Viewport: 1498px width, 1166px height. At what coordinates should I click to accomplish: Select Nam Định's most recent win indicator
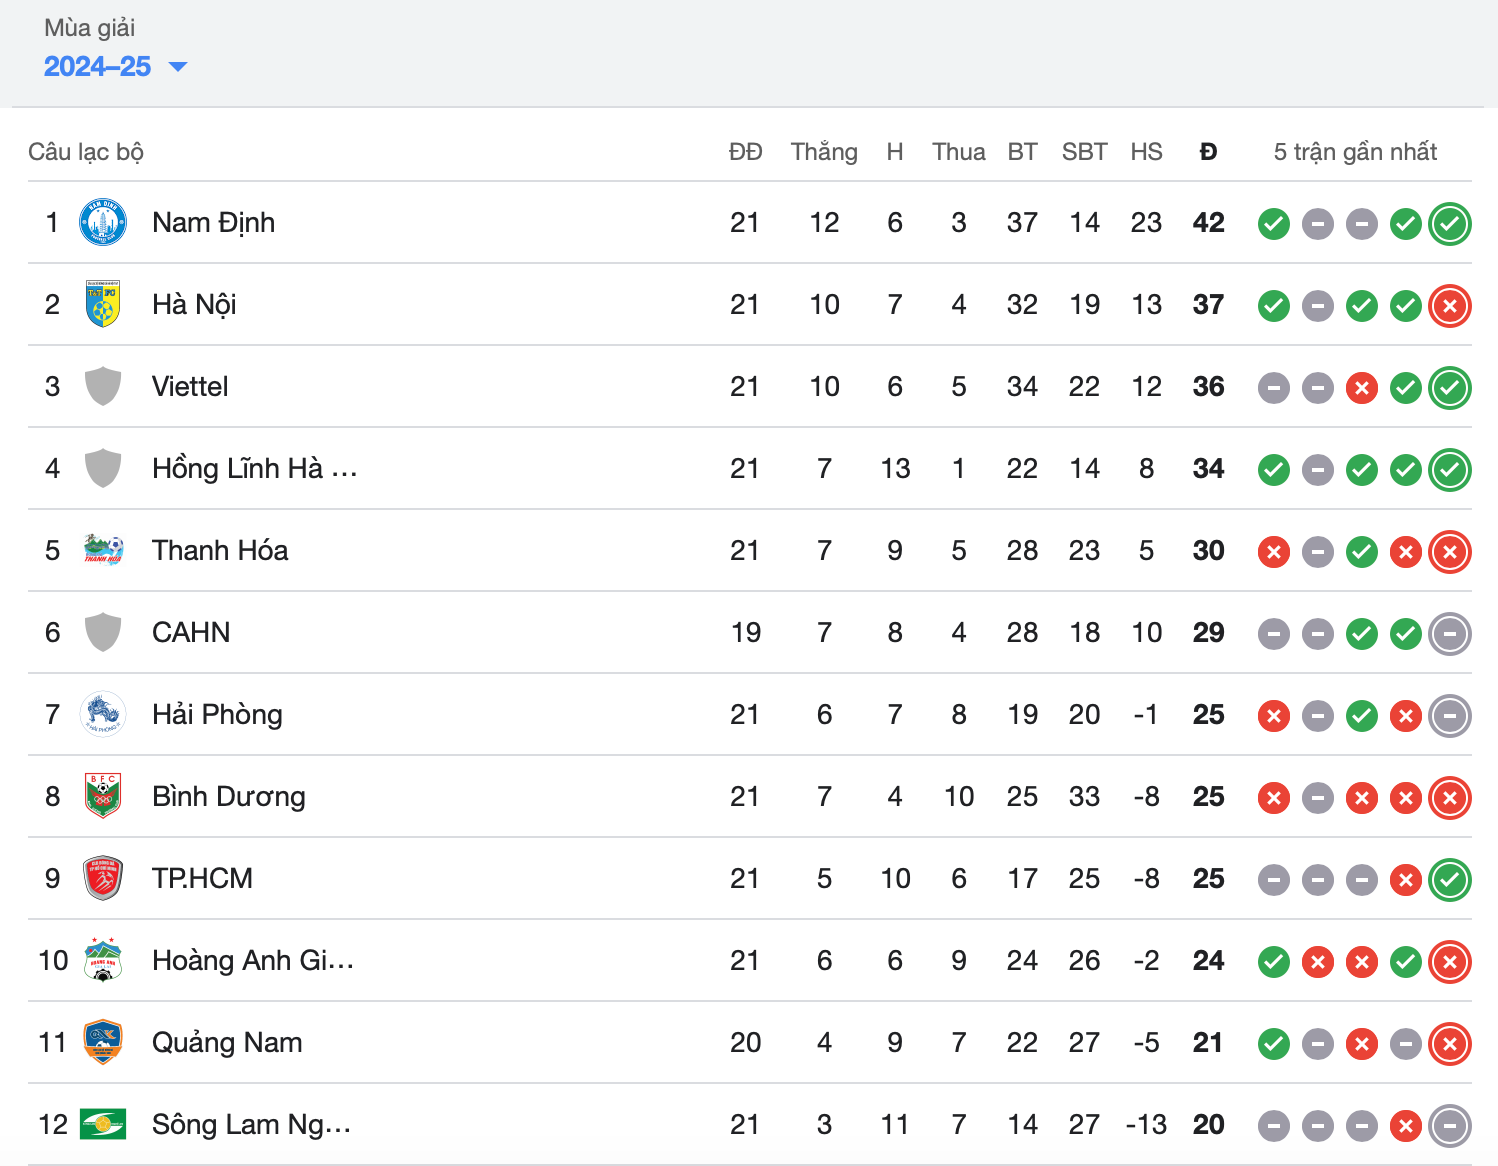(1450, 224)
